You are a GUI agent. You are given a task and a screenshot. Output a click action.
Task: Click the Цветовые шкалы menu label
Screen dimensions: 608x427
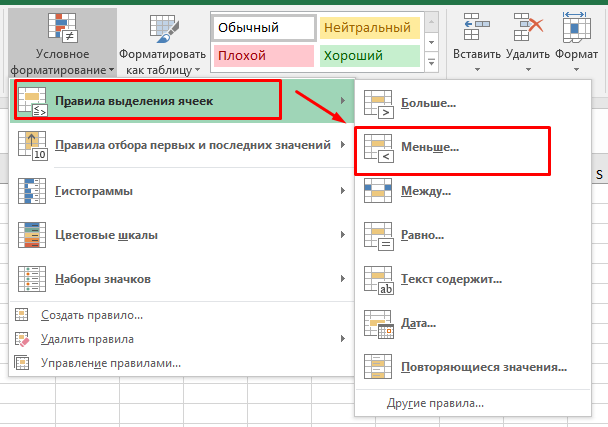coord(106,235)
